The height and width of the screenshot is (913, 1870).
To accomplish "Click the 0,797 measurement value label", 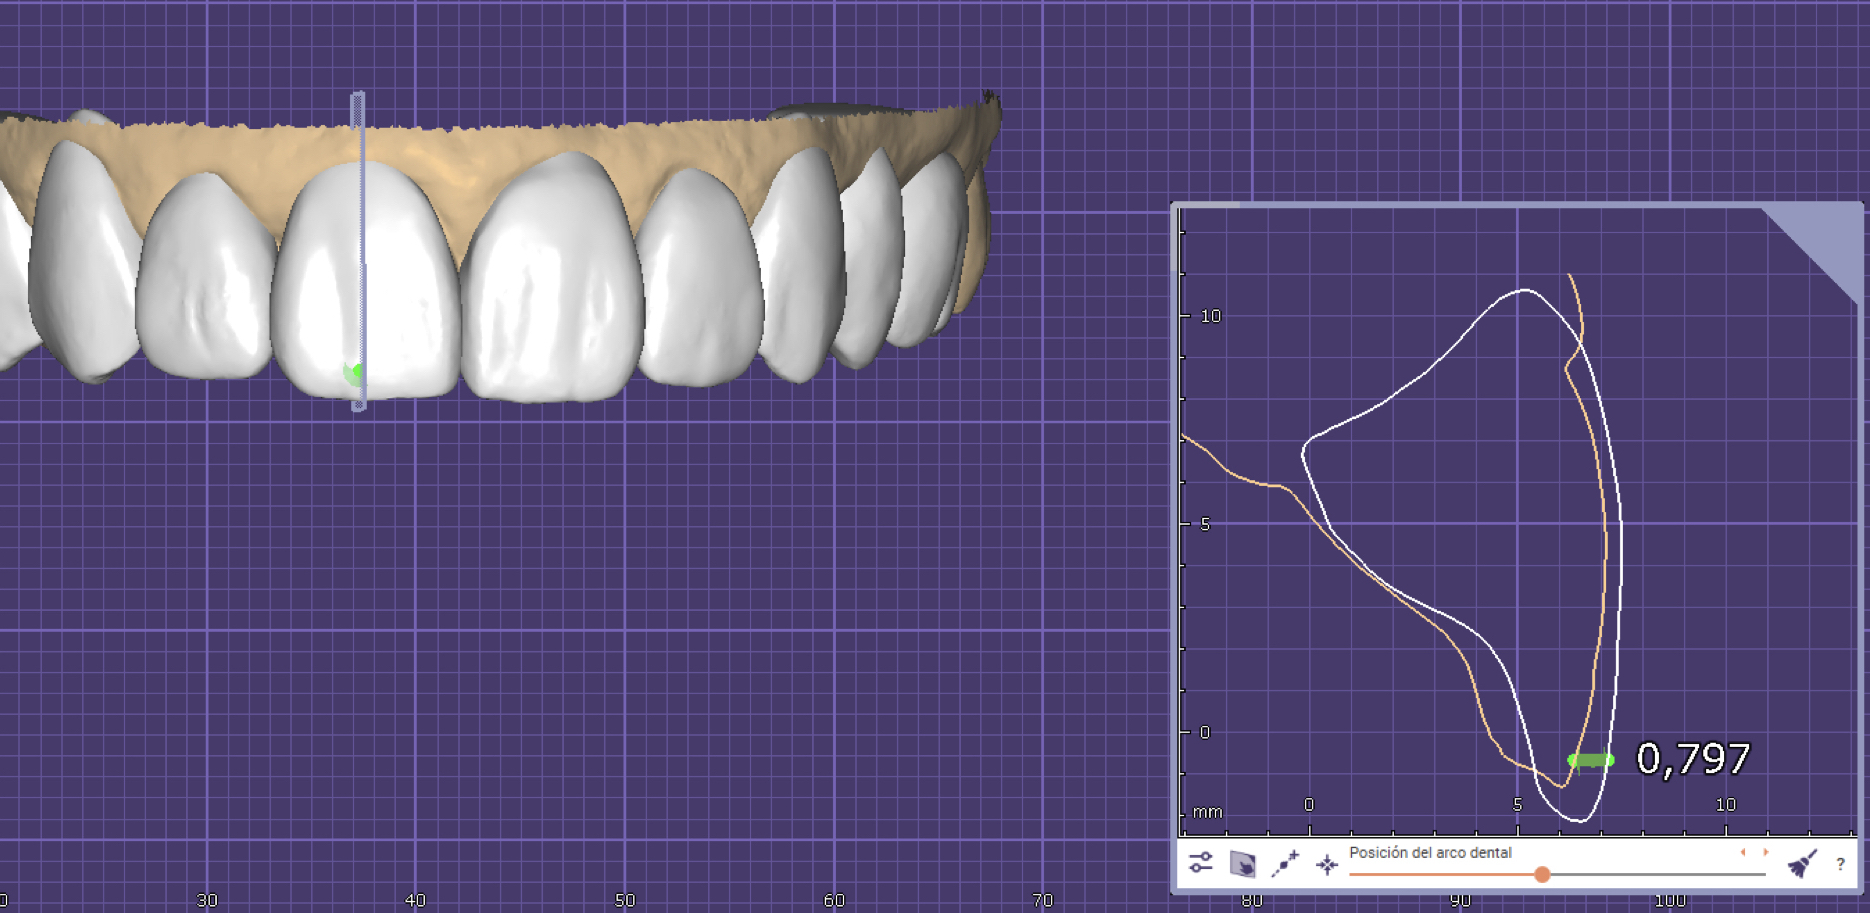I will click(x=1693, y=759).
